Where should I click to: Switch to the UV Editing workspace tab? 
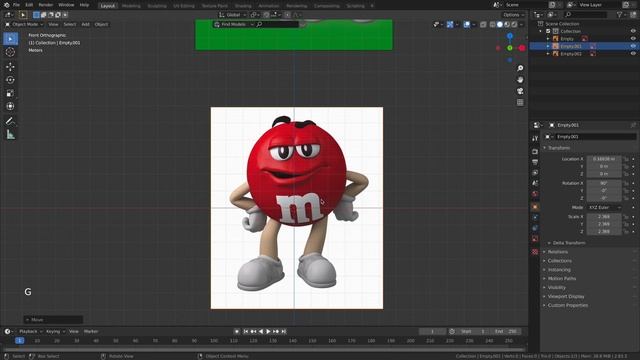tap(184, 6)
